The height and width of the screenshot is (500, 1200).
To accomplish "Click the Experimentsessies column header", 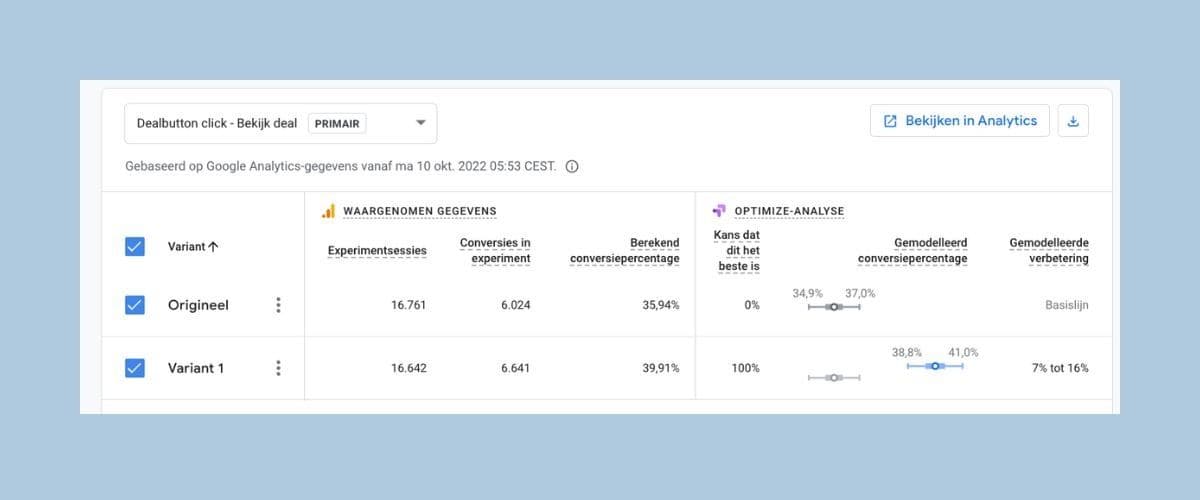I will click(377, 250).
